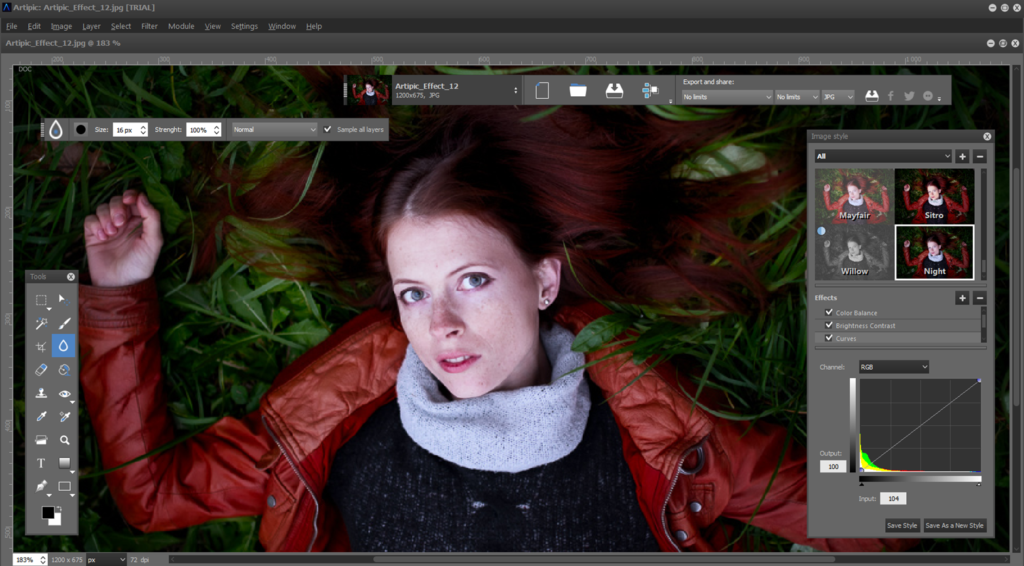
Task: Share image on Facebook
Action: pyautogui.click(x=891, y=96)
